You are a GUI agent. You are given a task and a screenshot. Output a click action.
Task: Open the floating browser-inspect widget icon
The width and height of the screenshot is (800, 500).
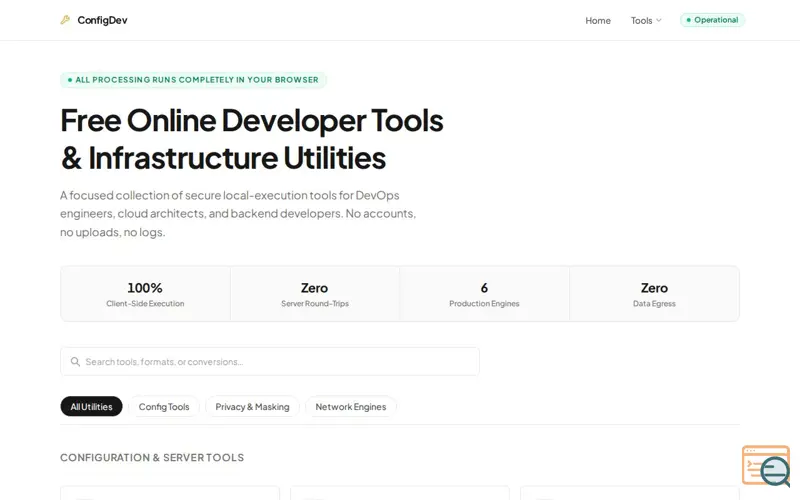(766, 466)
